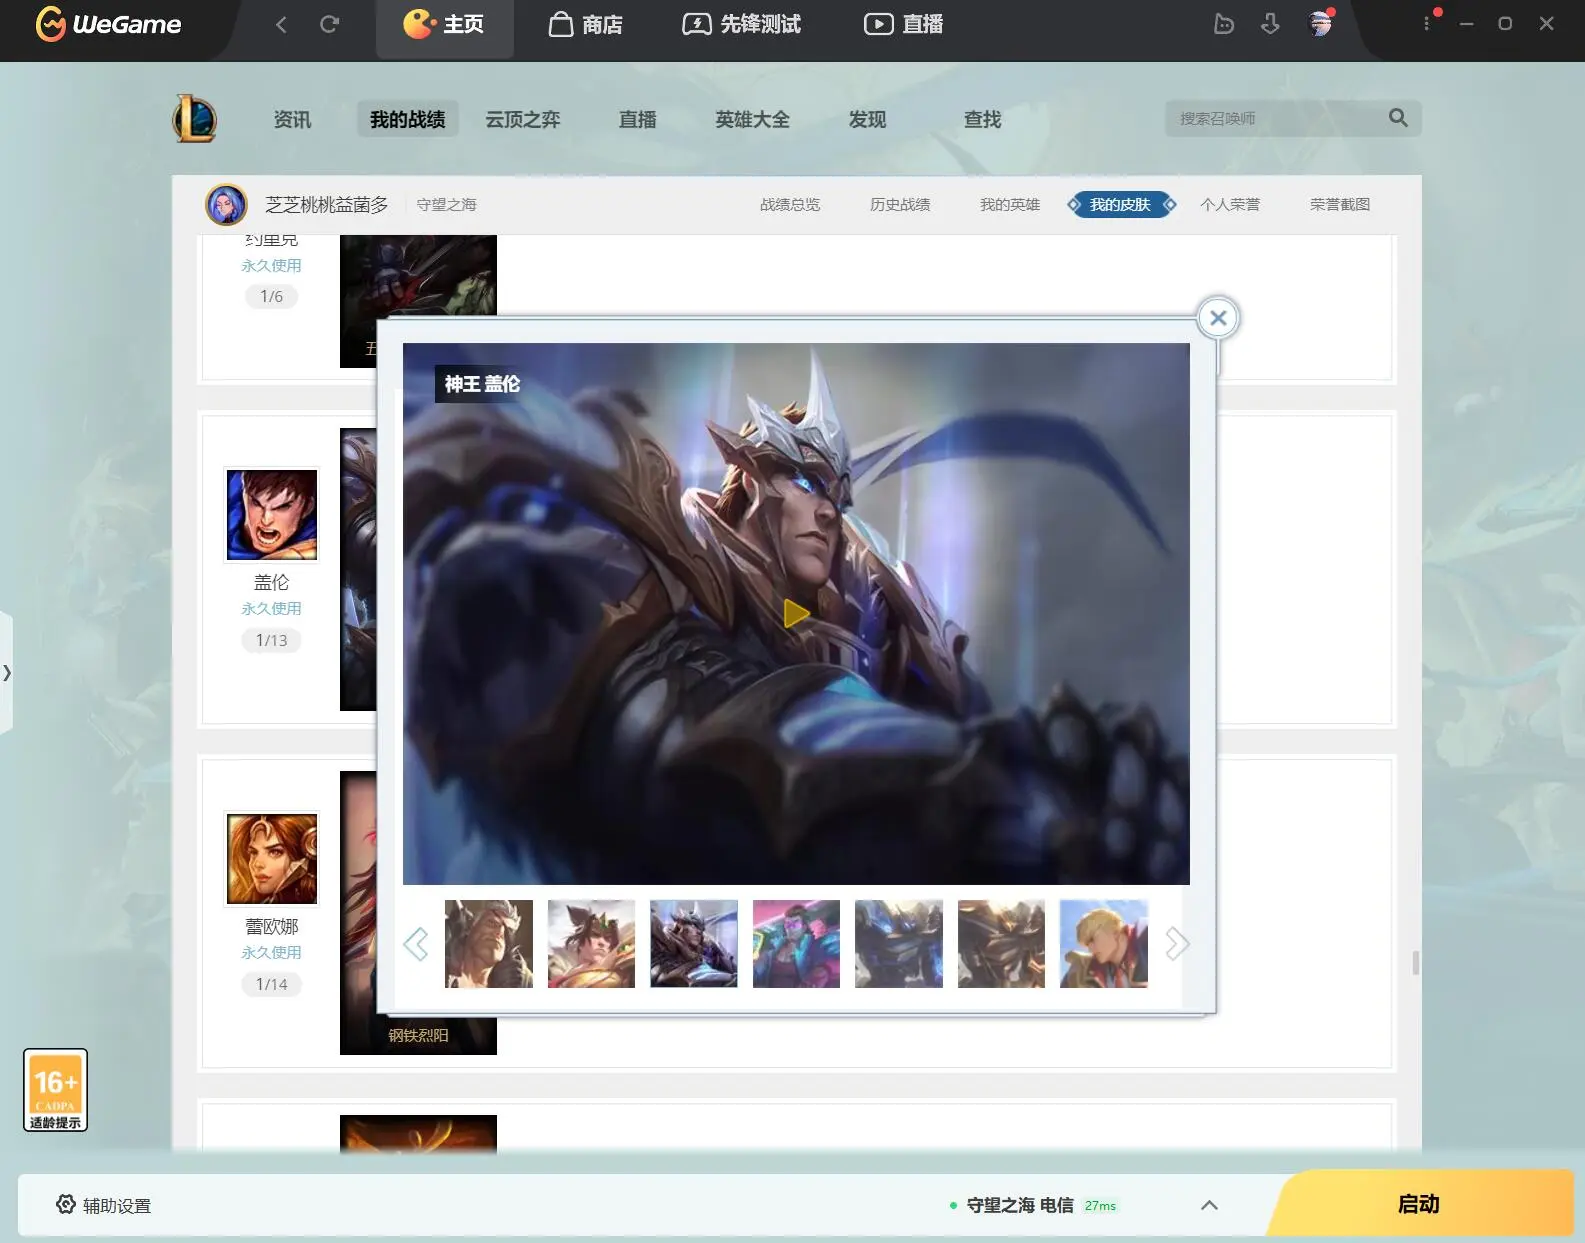The image size is (1585, 1243).
Task: Select the 云顶之弈 menu item
Action: (522, 119)
